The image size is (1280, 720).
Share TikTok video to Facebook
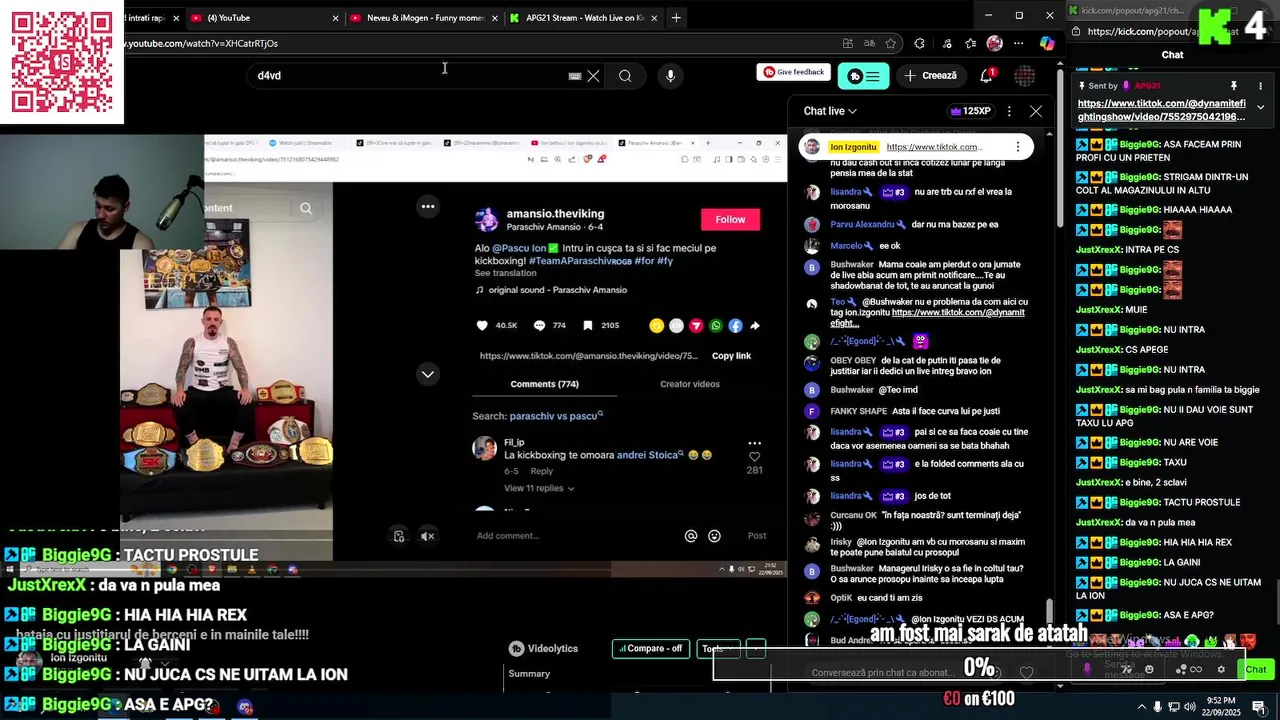pos(735,325)
